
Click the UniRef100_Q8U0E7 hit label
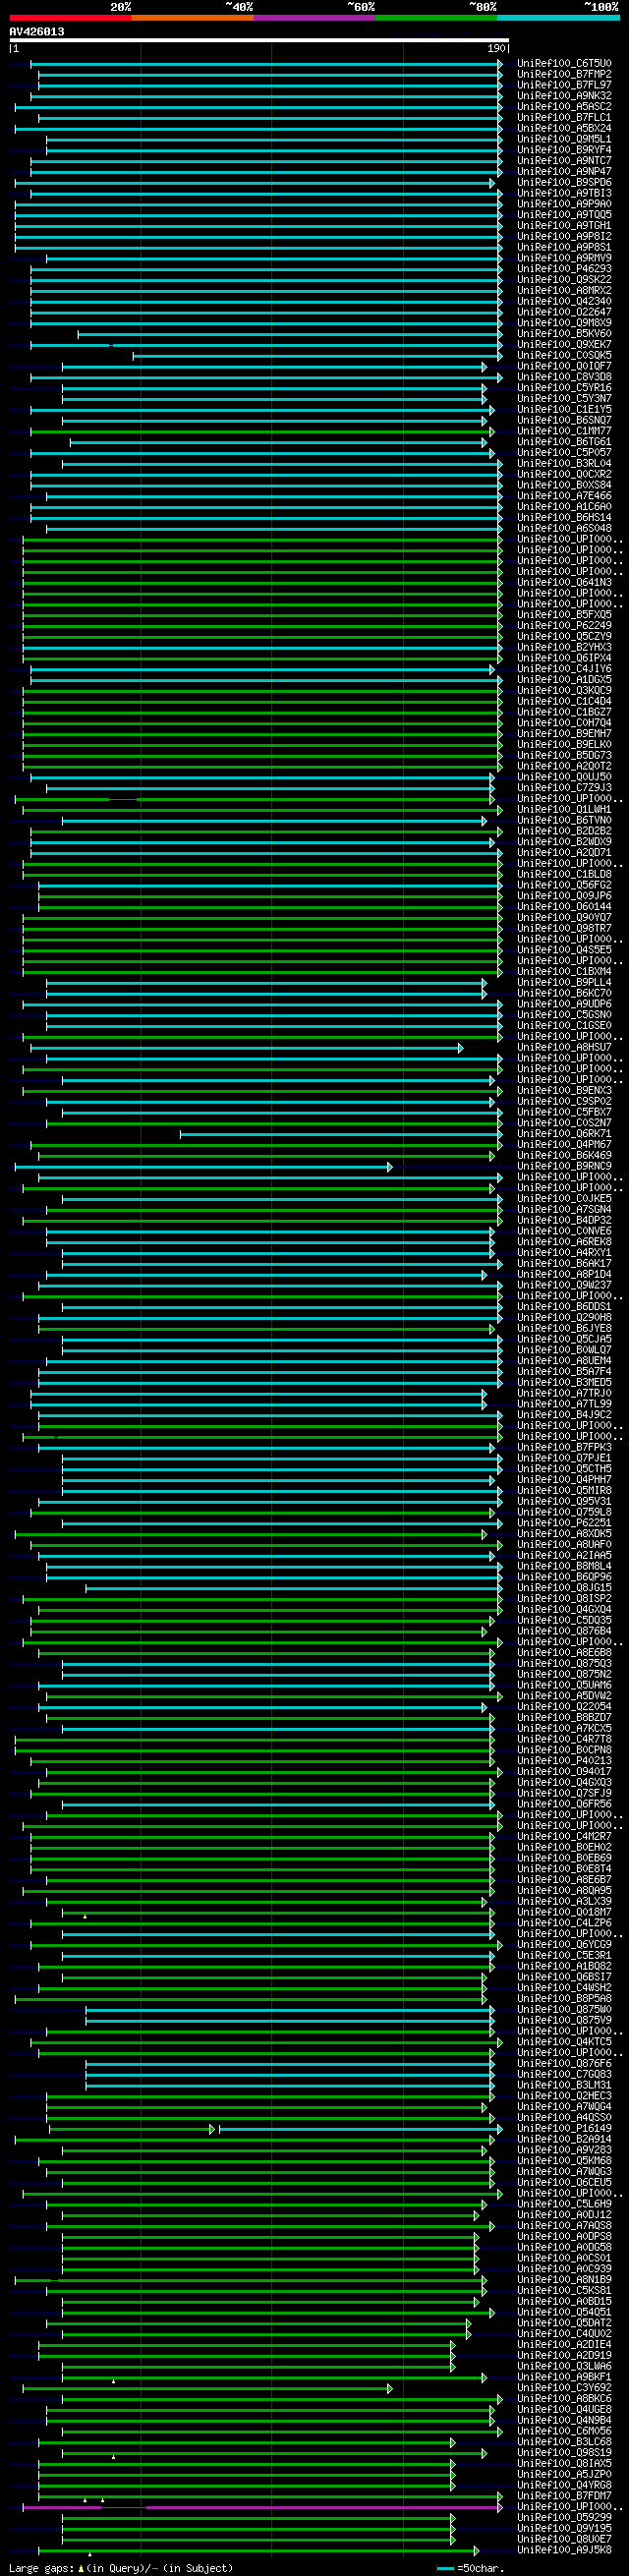[564, 2539]
